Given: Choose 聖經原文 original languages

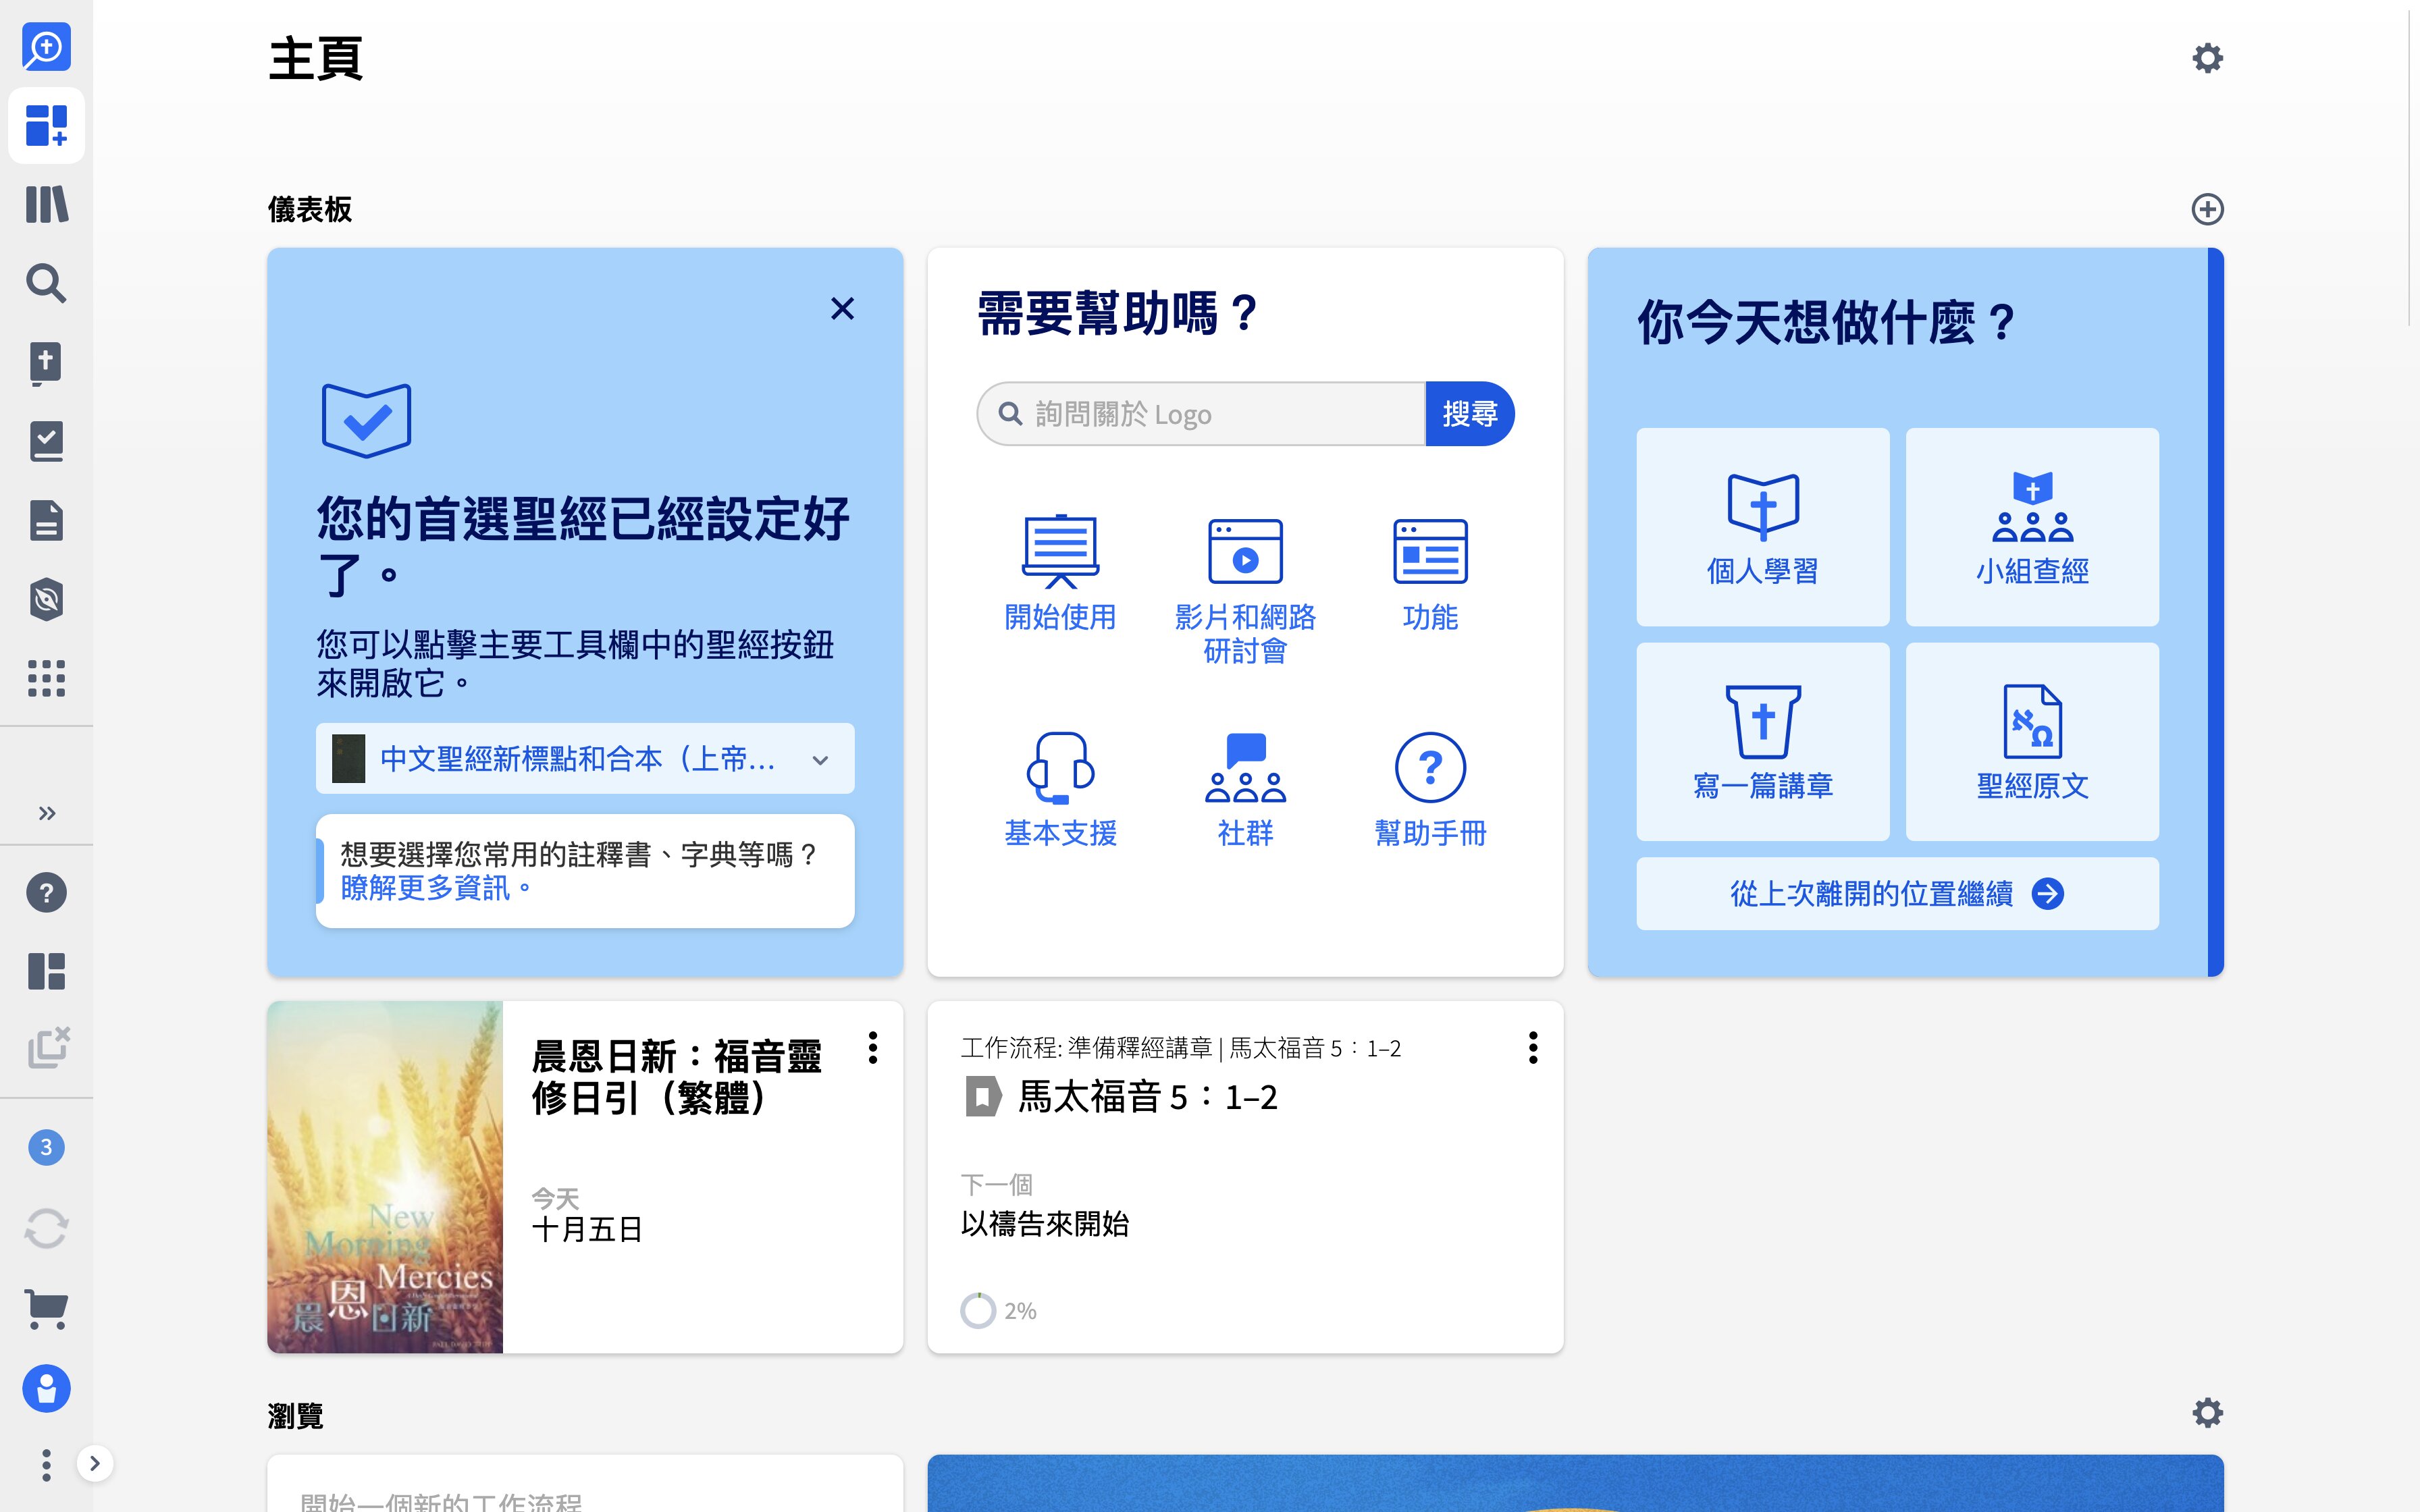Looking at the screenshot, I should (x=2032, y=741).
